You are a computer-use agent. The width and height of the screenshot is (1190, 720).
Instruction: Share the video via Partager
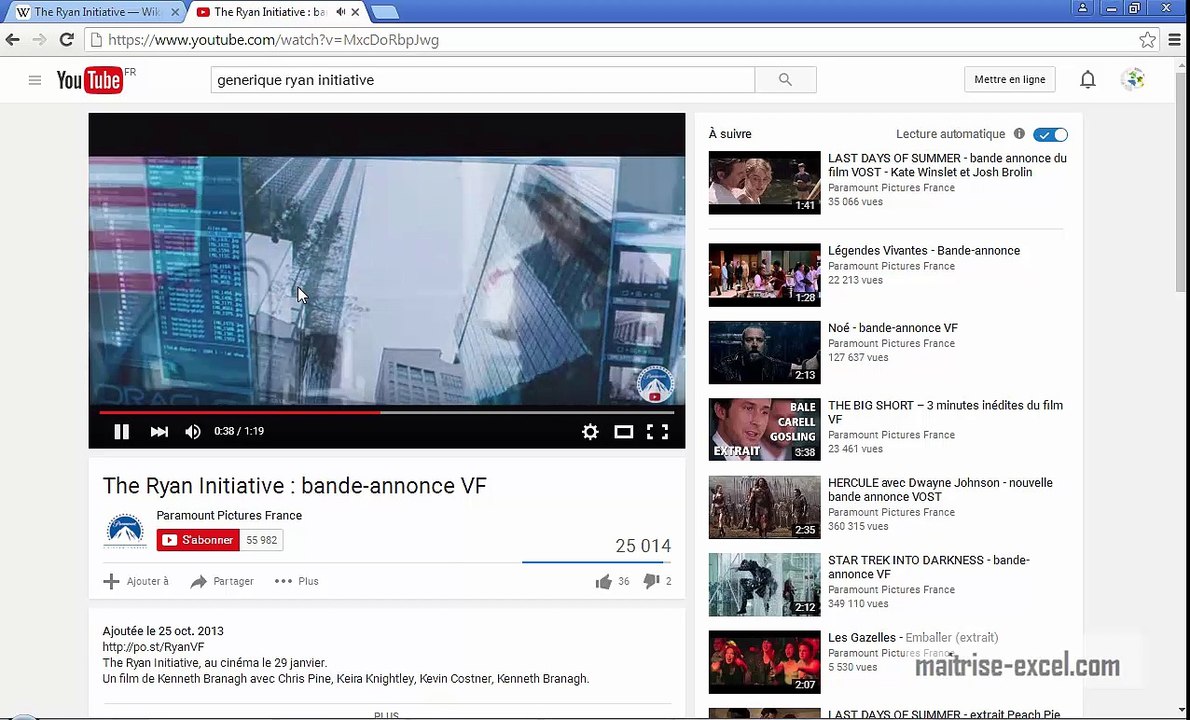pyautogui.click(x=222, y=582)
